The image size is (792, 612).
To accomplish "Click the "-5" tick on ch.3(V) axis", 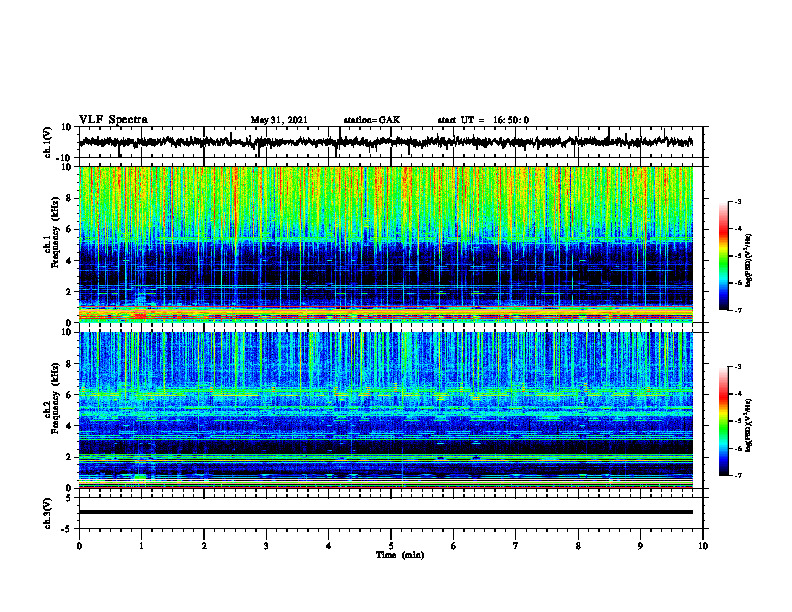I will pos(67,529).
